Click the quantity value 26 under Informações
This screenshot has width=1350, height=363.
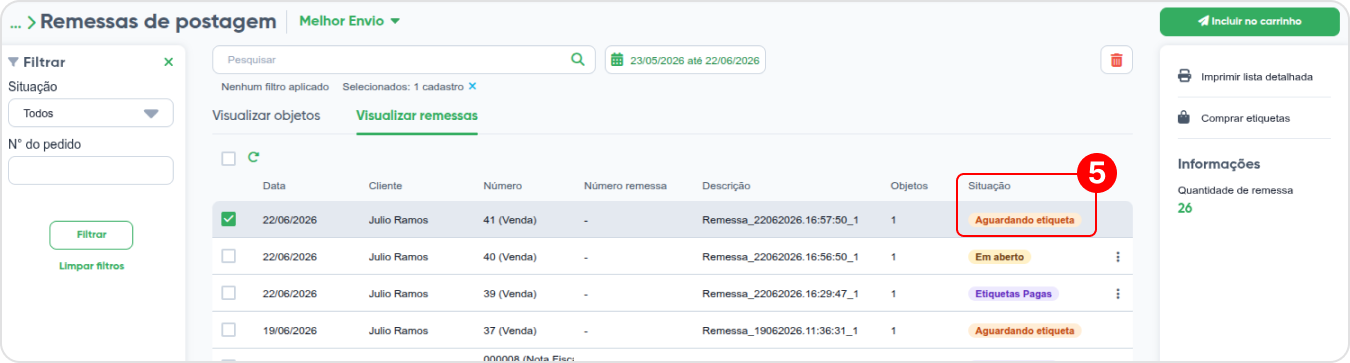point(1185,208)
